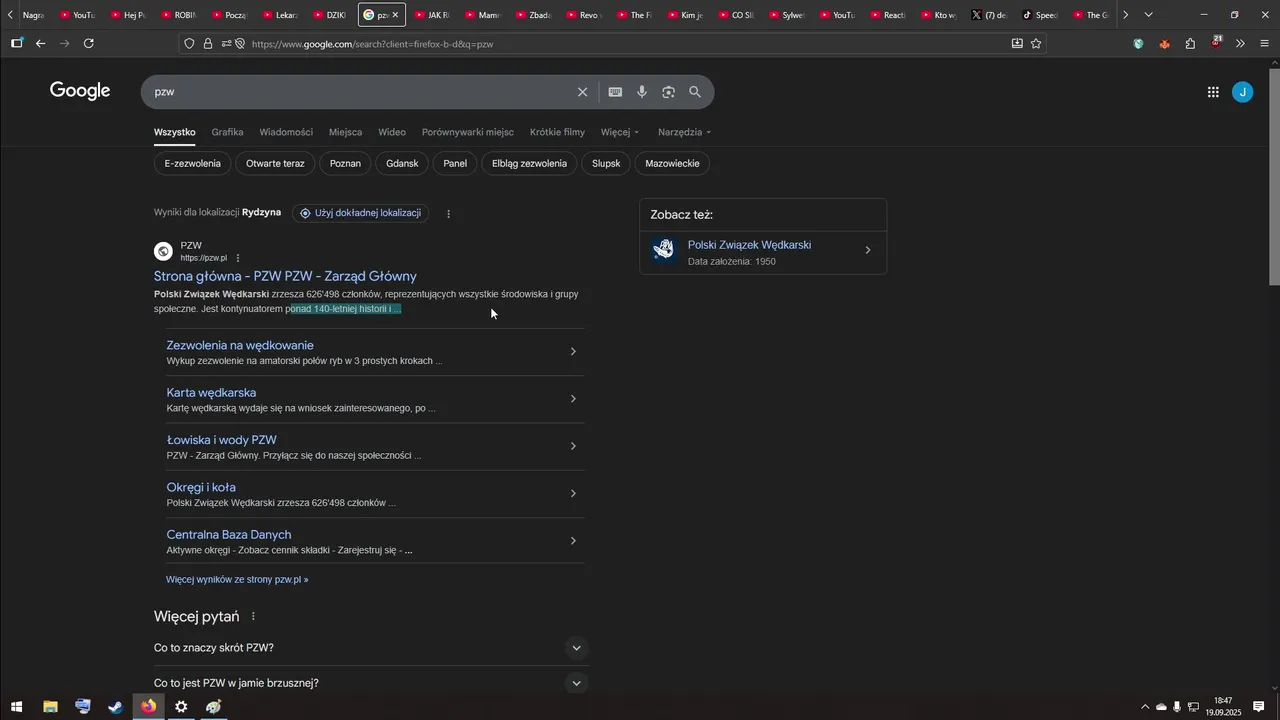Open Windows Start menu
This screenshot has width=1280, height=720.
(16, 707)
